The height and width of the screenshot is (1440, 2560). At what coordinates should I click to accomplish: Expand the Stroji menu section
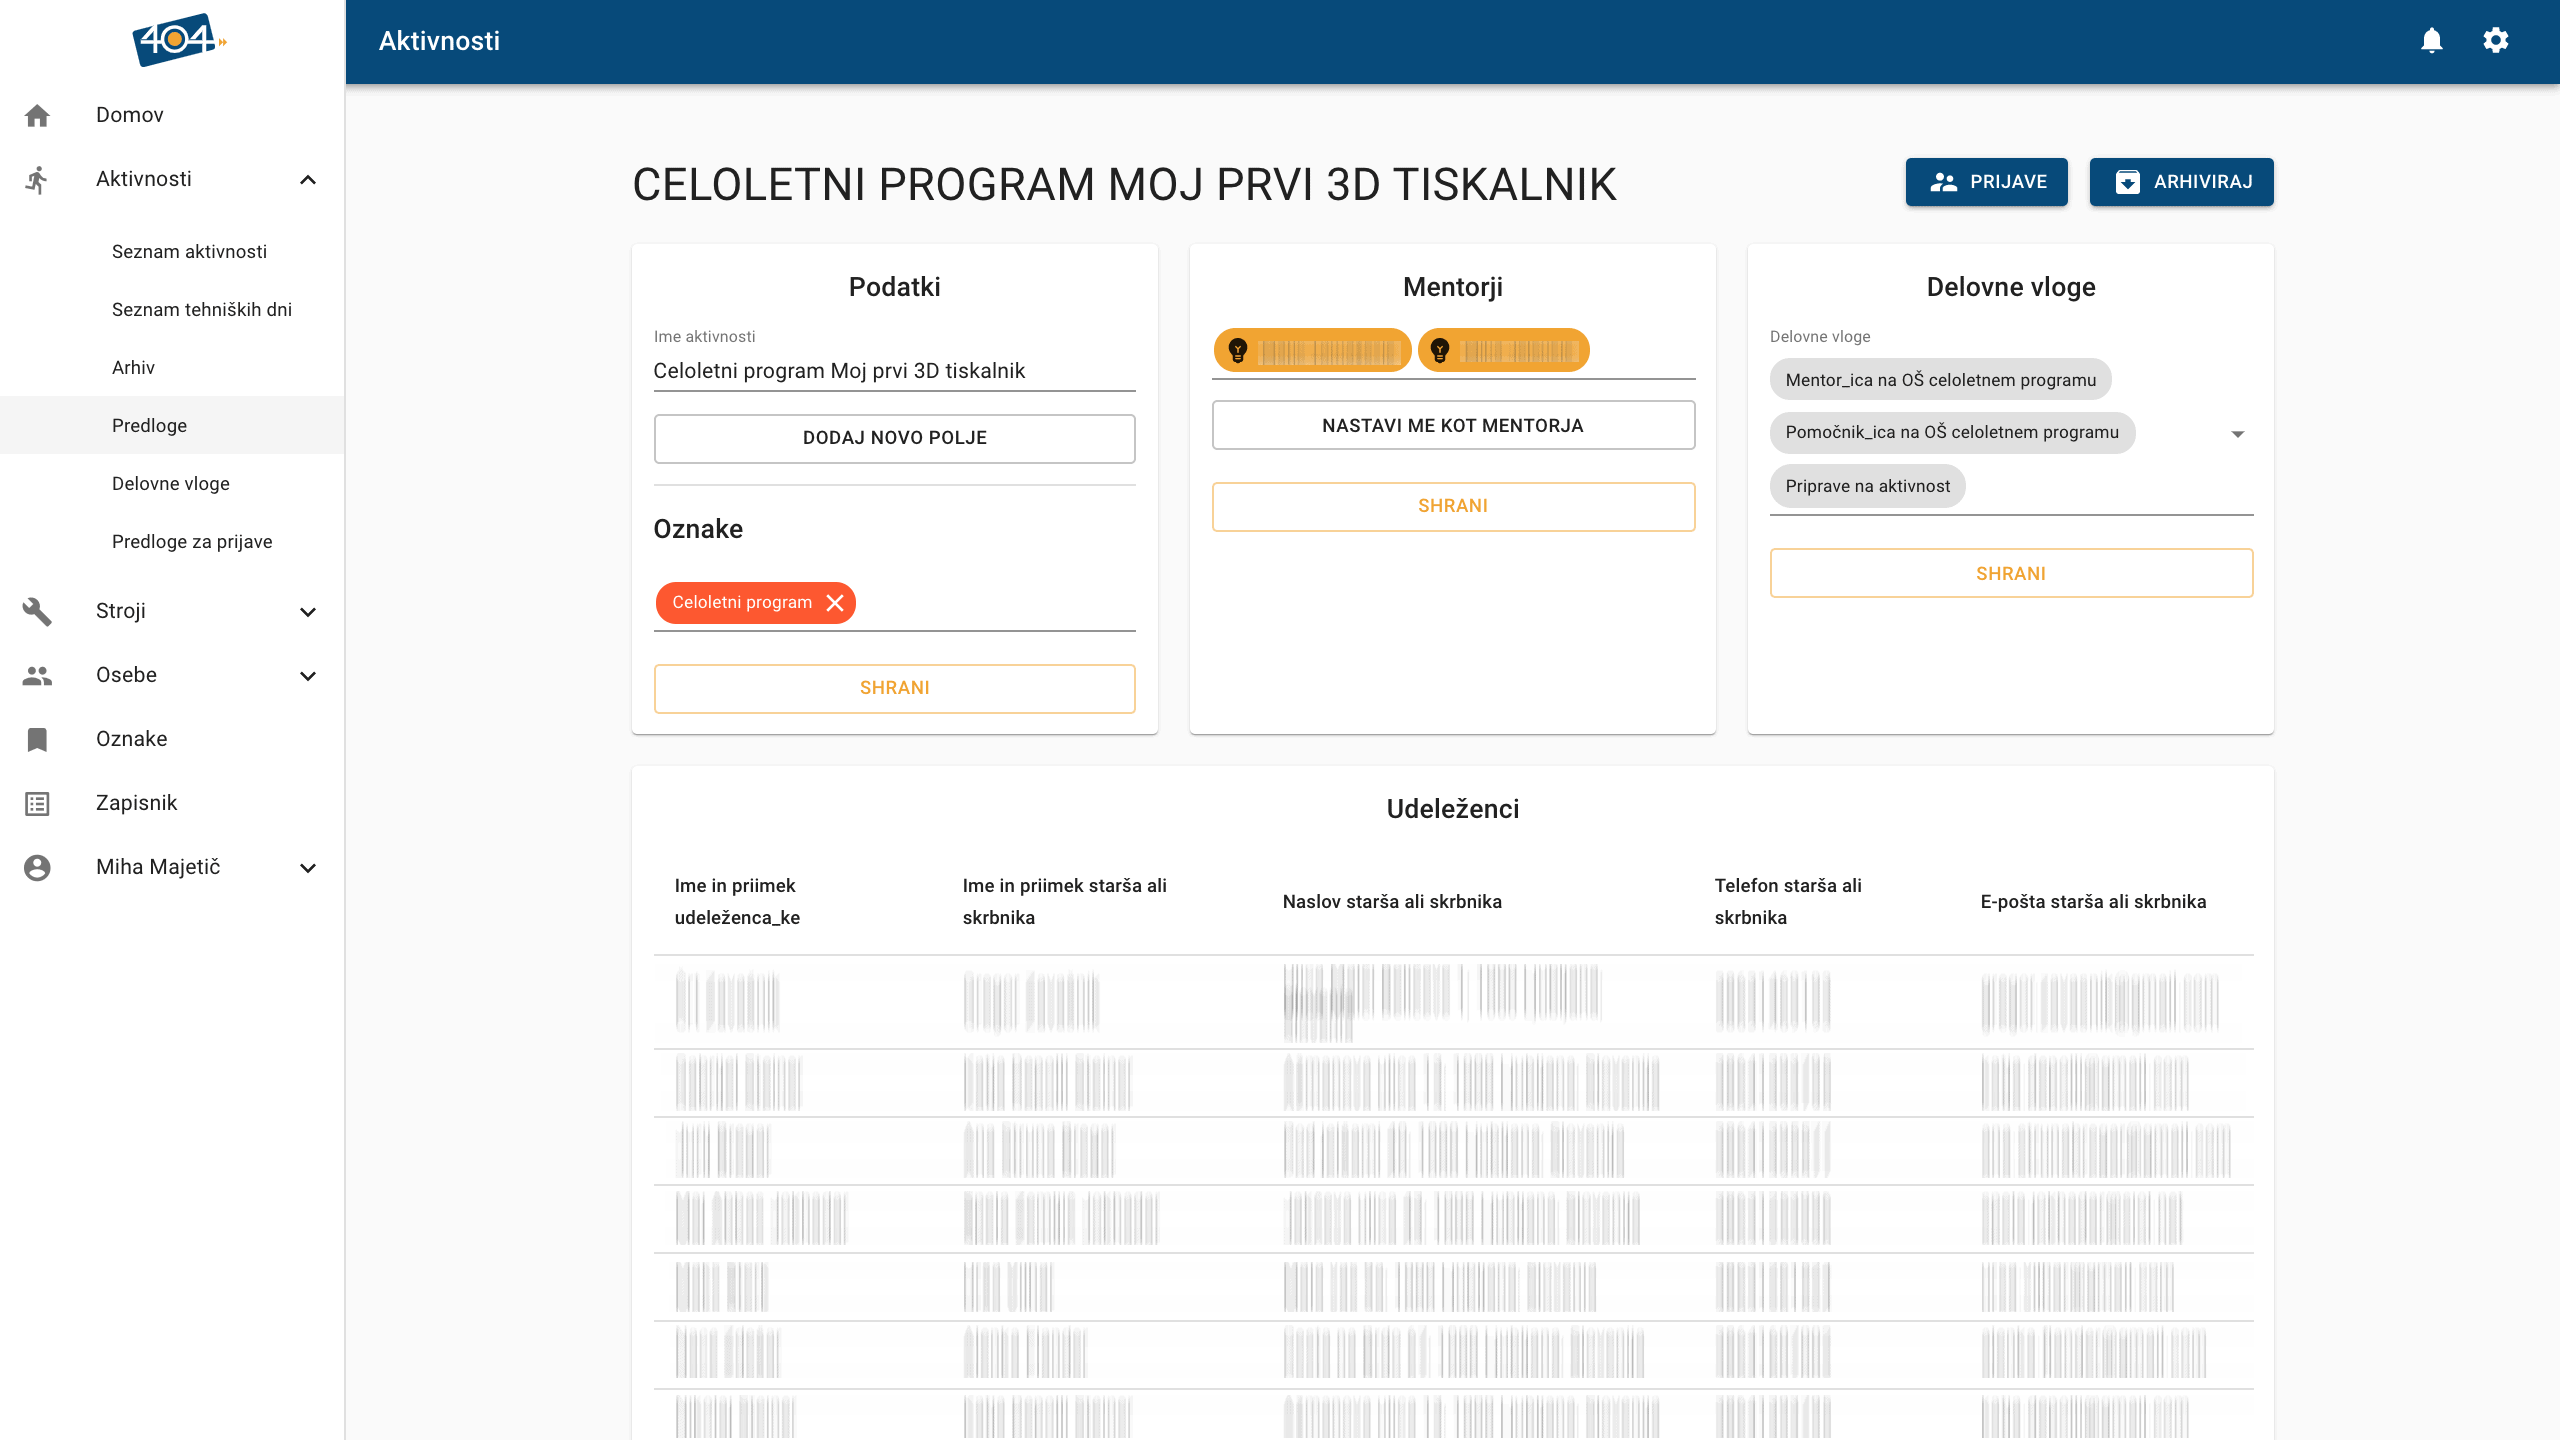pos(308,612)
